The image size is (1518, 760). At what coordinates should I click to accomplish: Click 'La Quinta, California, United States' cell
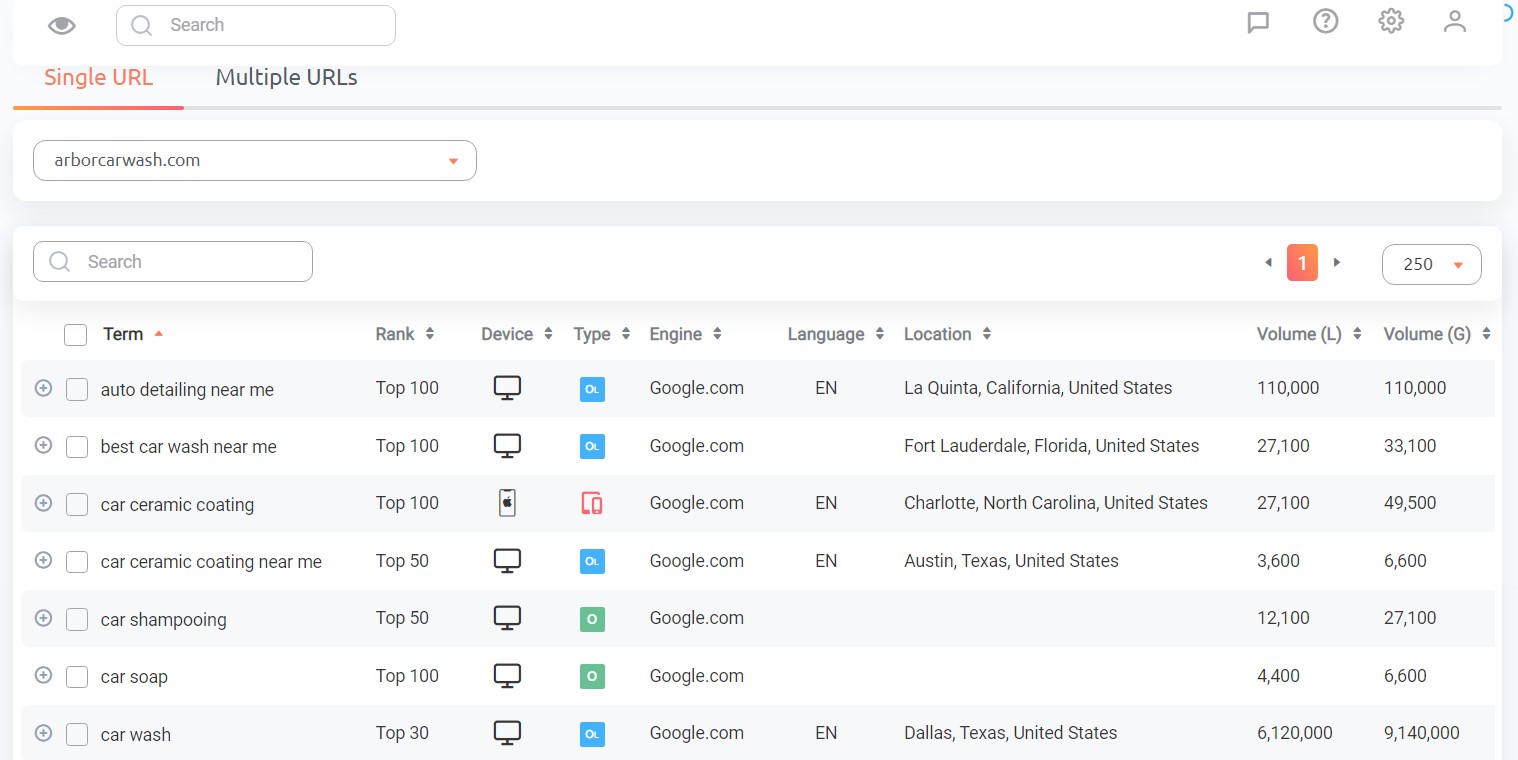pyautogui.click(x=1038, y=388)
